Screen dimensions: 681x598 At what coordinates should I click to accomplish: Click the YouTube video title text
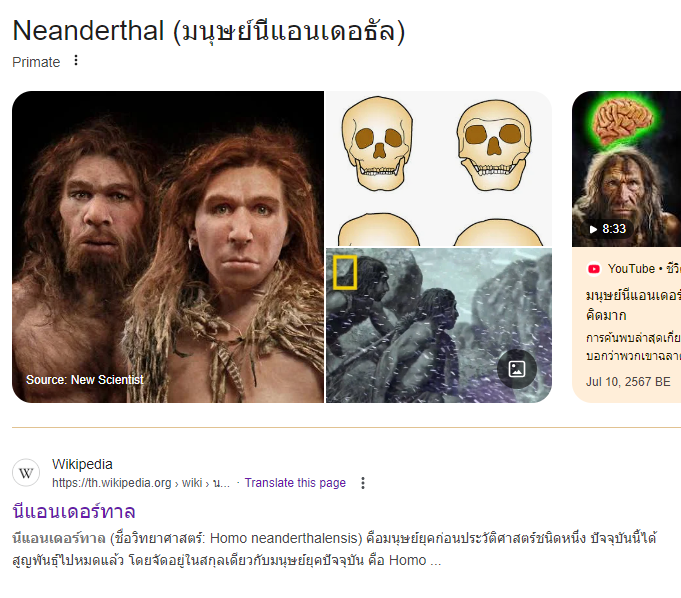click(x=633, y=305)
